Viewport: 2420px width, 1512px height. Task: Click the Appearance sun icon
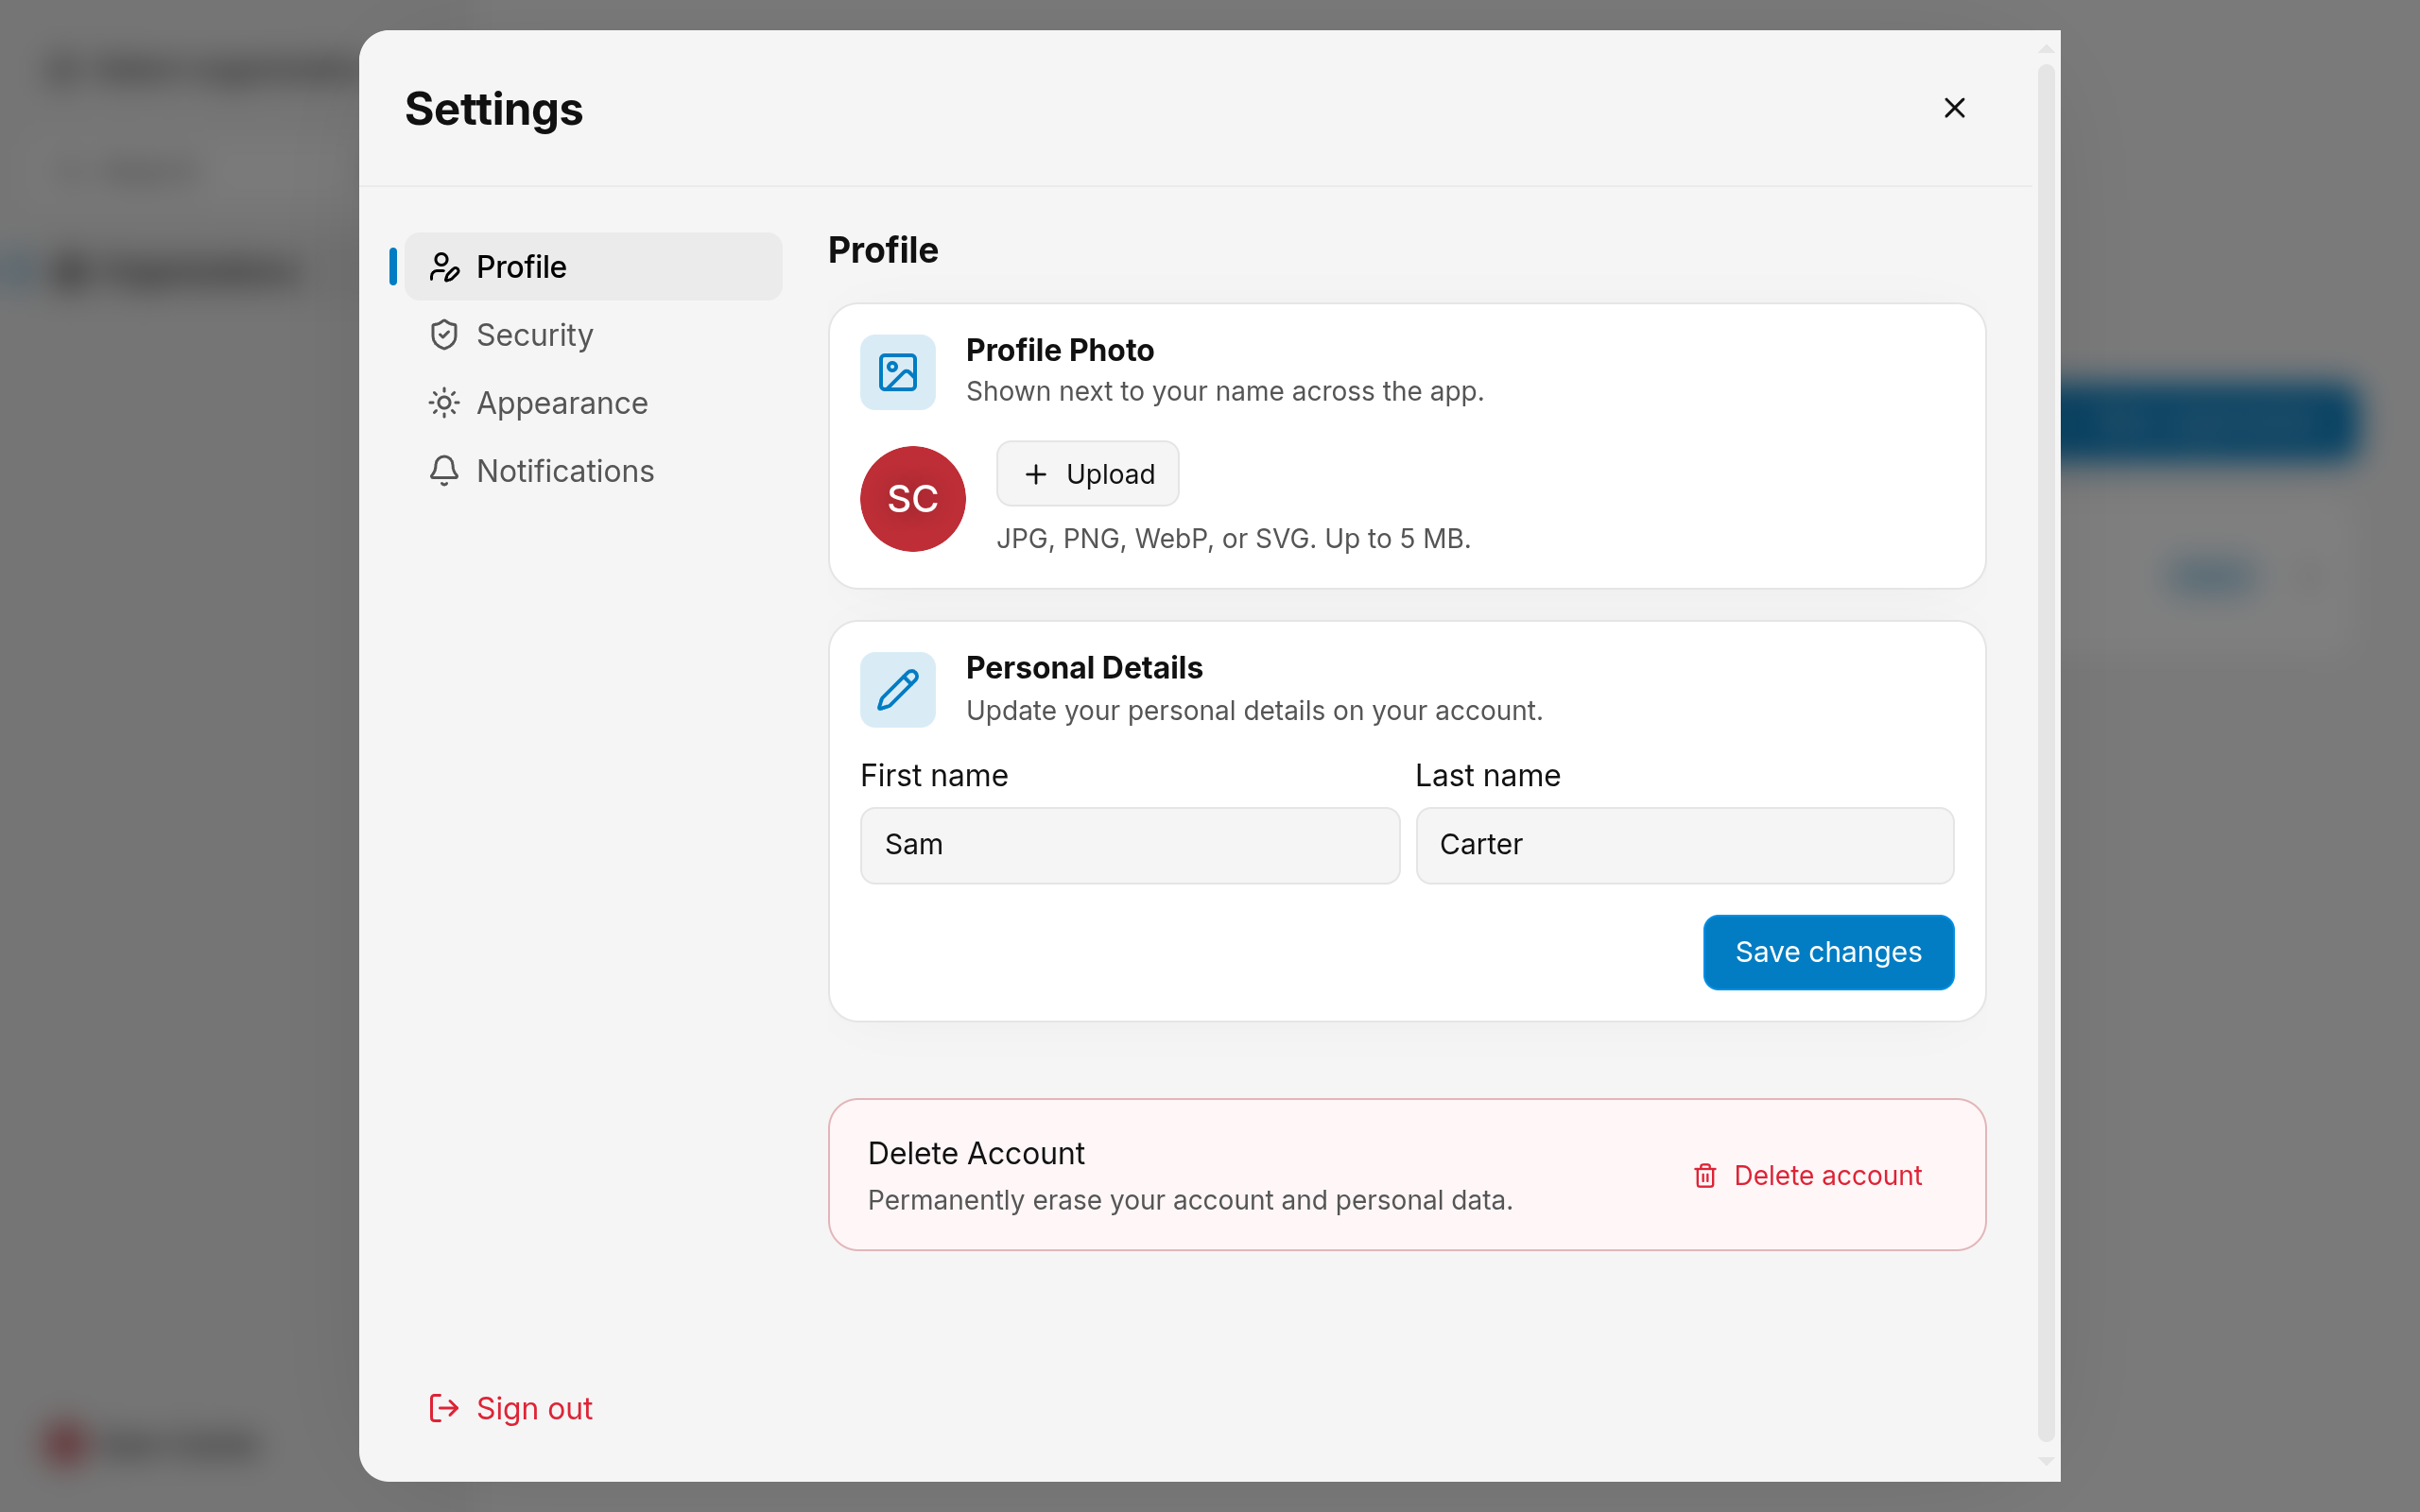[444, 403]
